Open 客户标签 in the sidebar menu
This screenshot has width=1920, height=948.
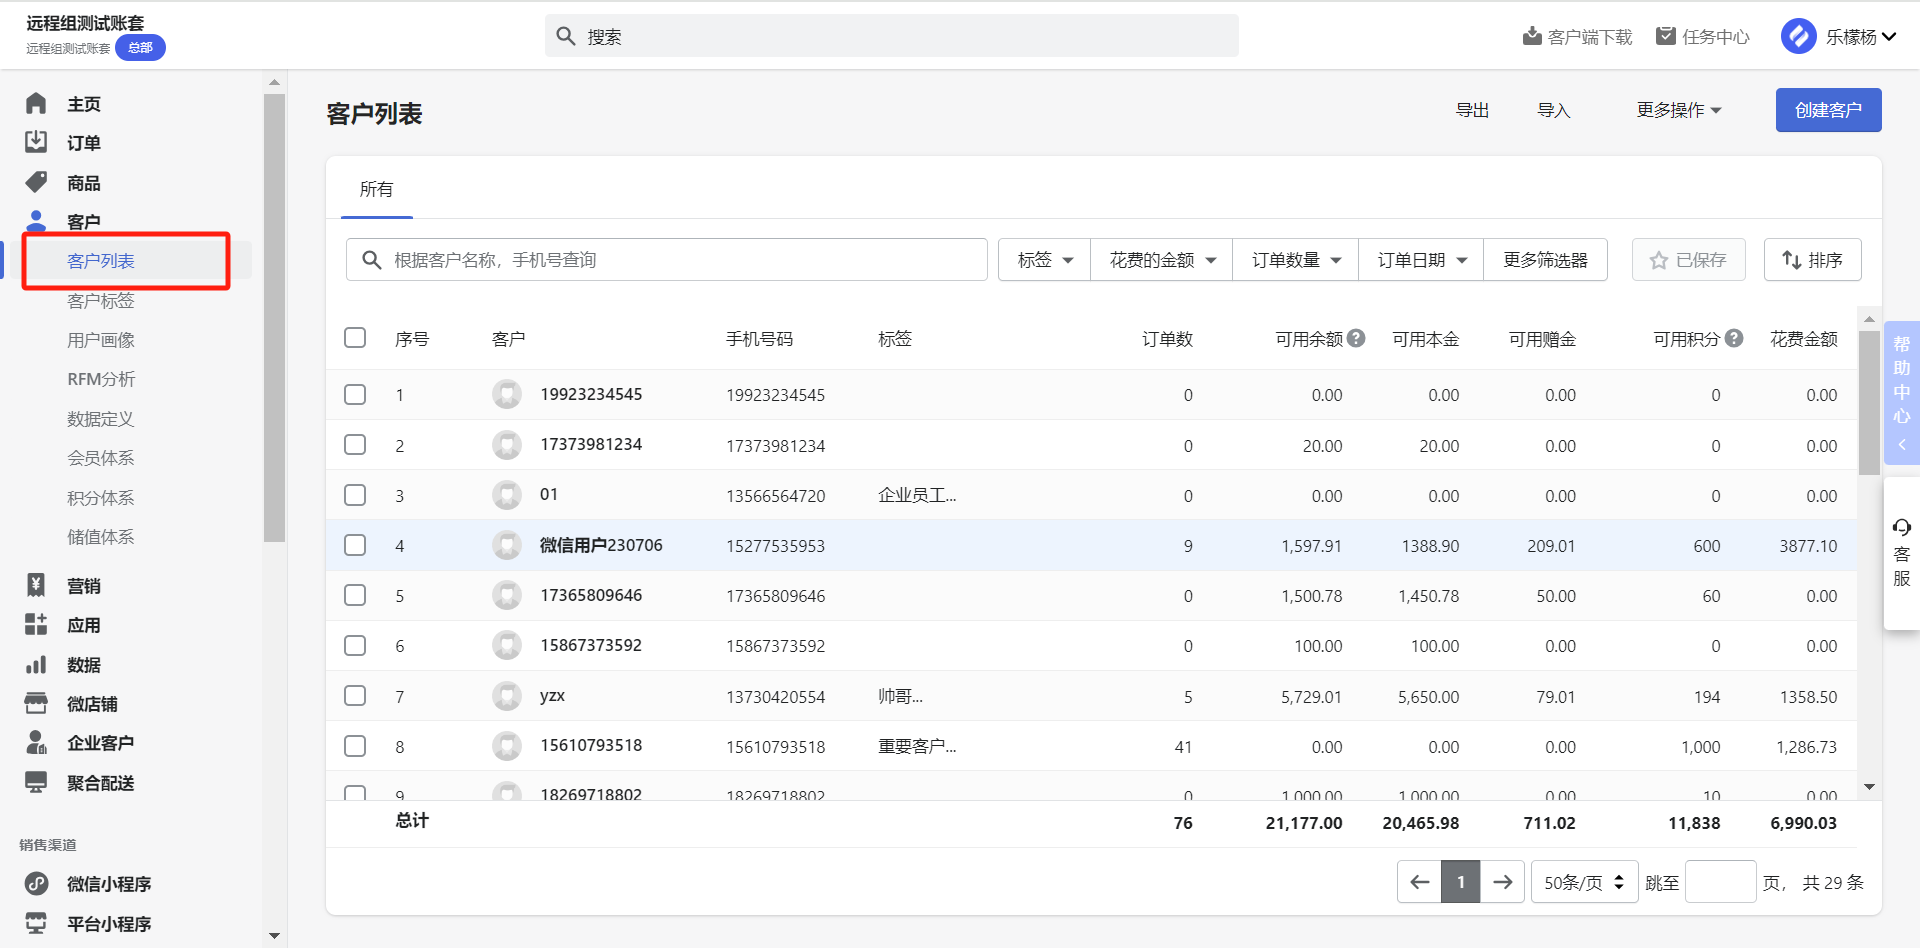point(101,301)
